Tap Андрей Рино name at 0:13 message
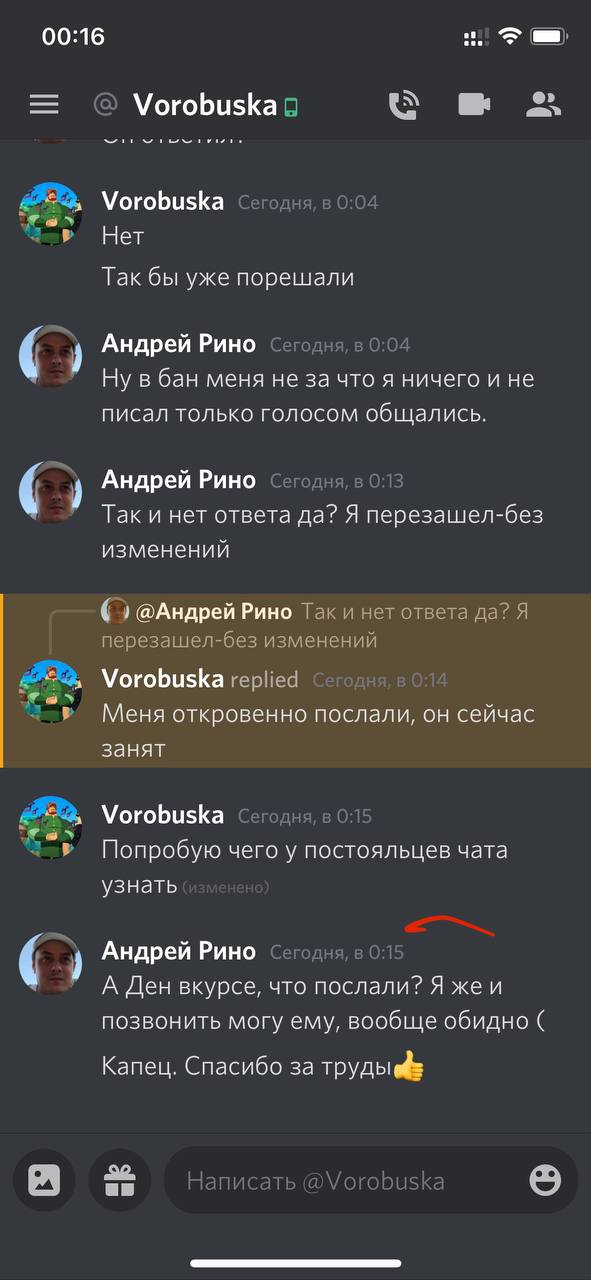This screenshot has height=1280, width=591. point(179,480)
